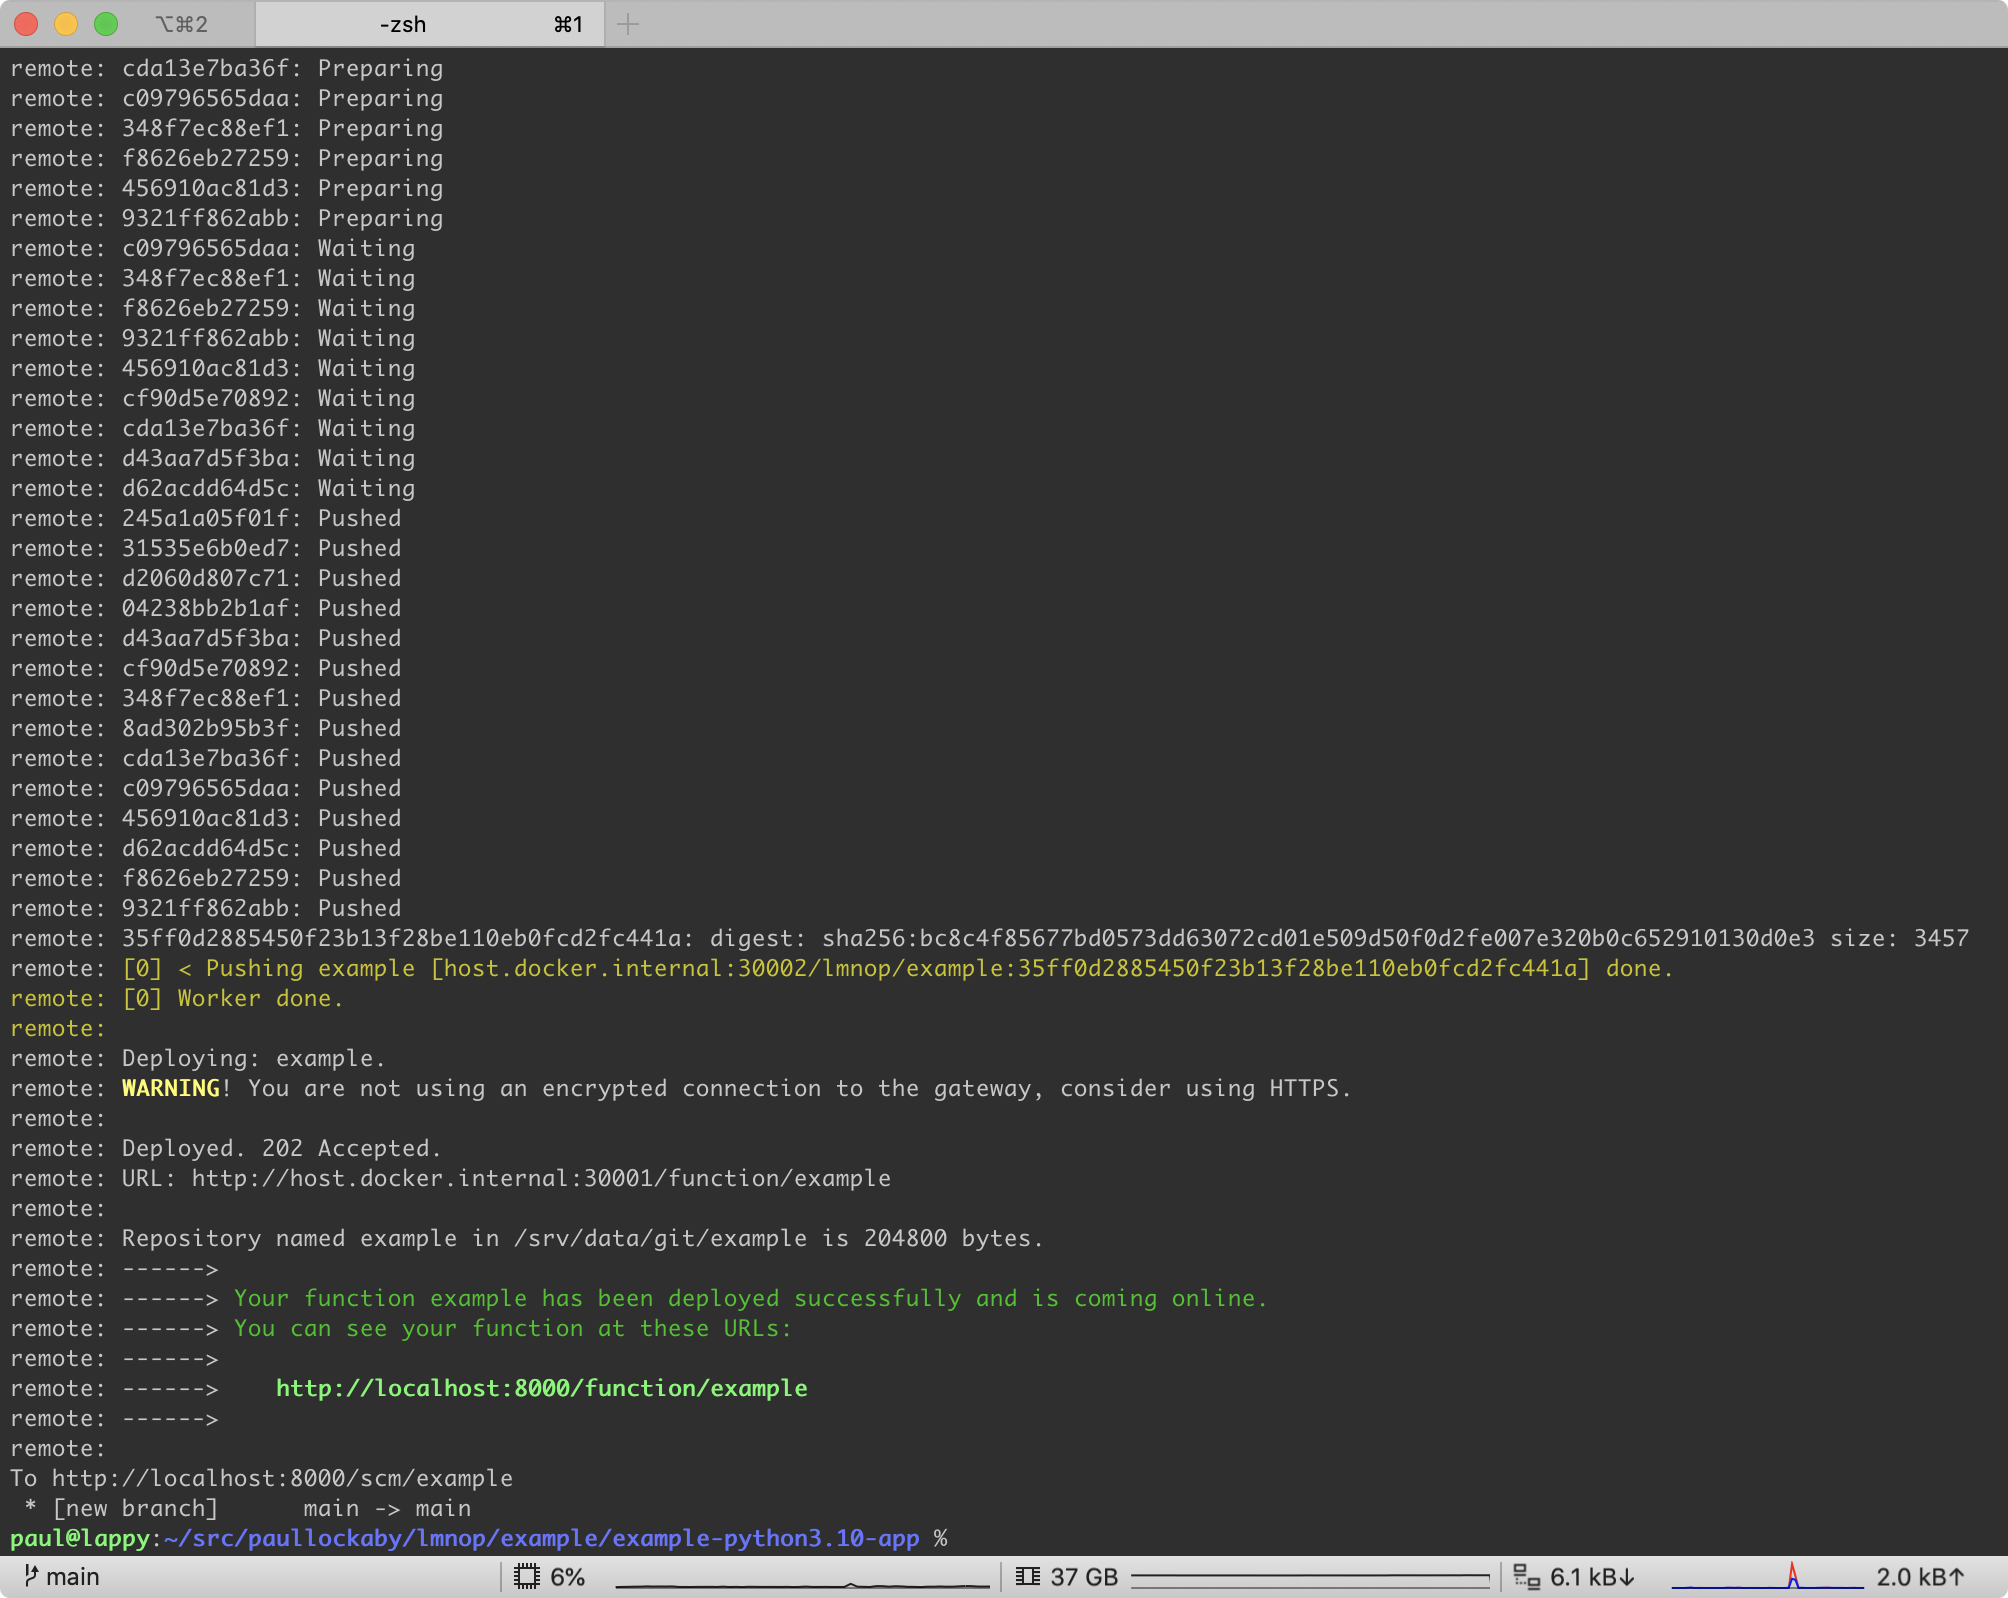Click the git branch icon in status bar

click(31, 1576)
